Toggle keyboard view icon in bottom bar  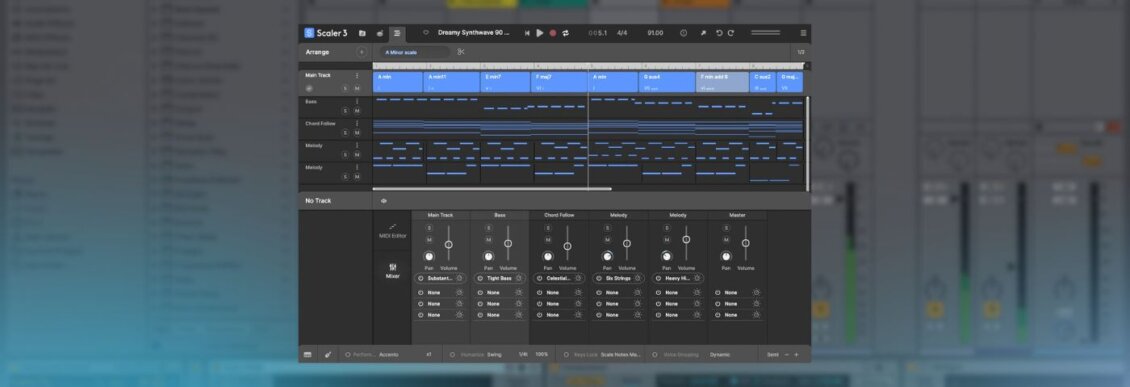coord(308,355)
